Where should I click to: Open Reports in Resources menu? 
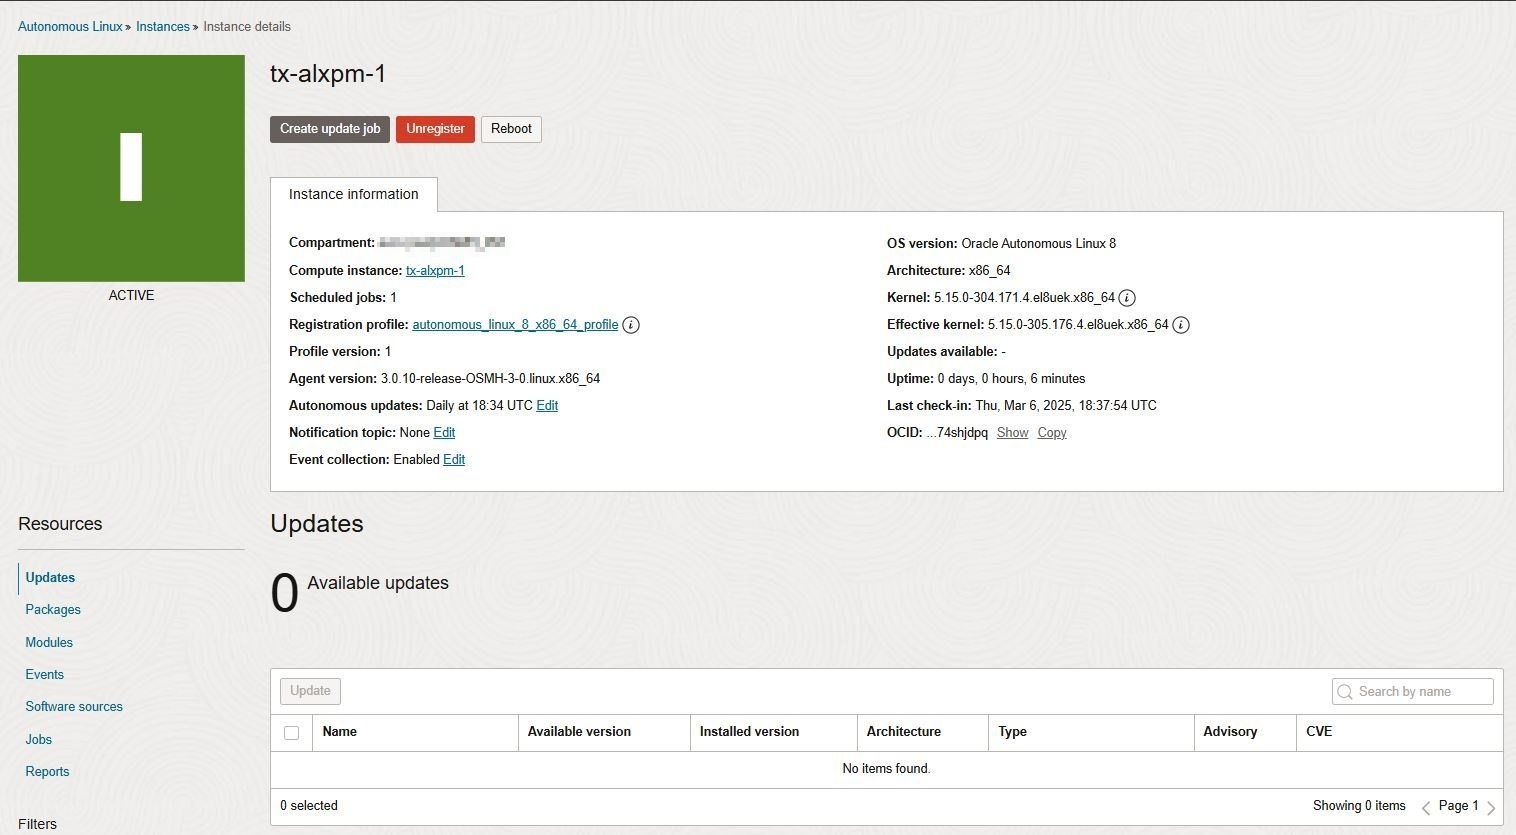click(47, 772)
